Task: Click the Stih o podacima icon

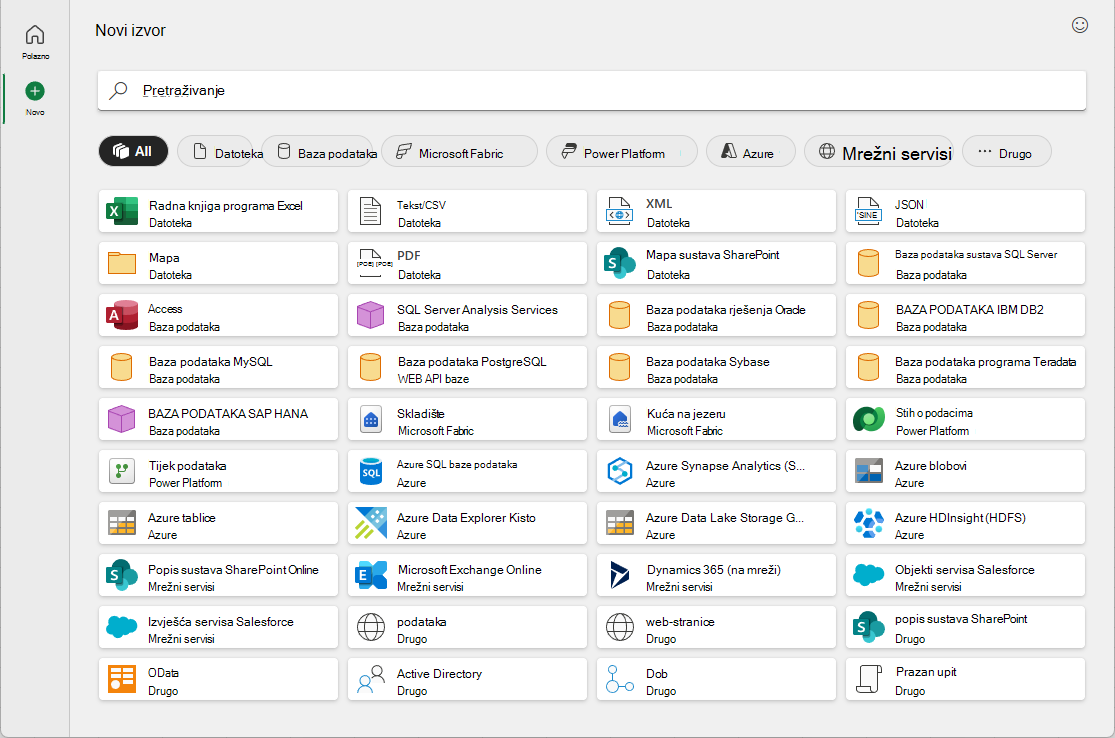Action: 868,419
